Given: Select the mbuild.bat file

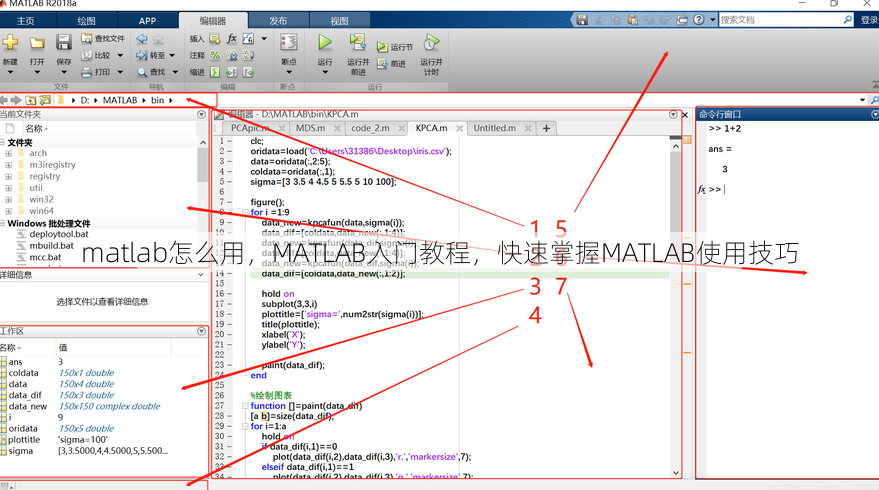Looking at the screenshot, I should click(x=52, y=246).
